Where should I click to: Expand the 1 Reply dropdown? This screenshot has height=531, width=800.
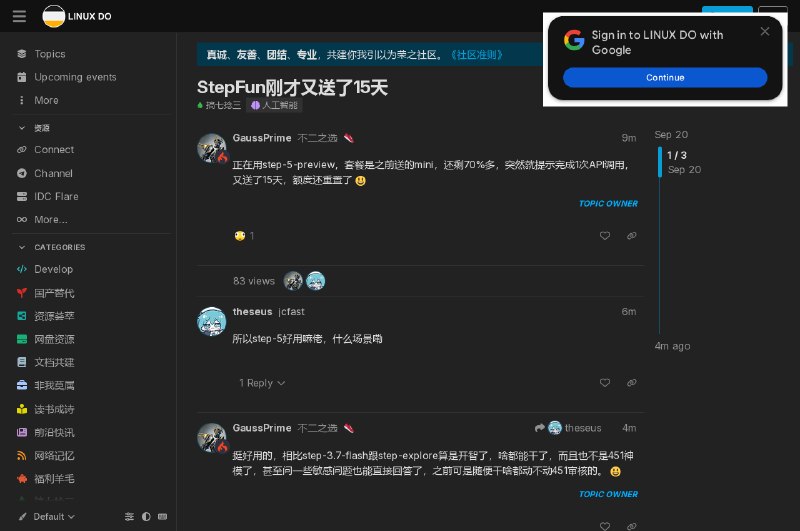(262, 383)
